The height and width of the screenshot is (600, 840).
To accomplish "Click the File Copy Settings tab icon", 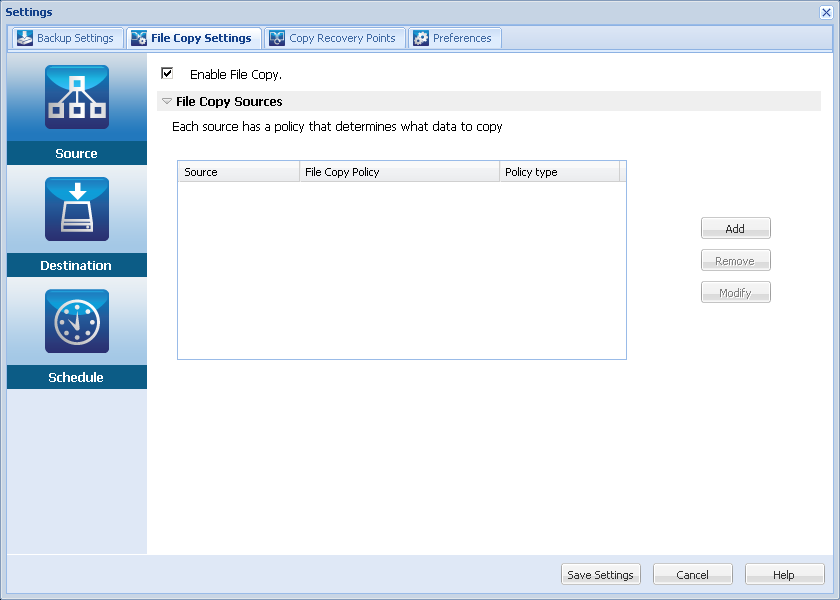I will (139, 38).
